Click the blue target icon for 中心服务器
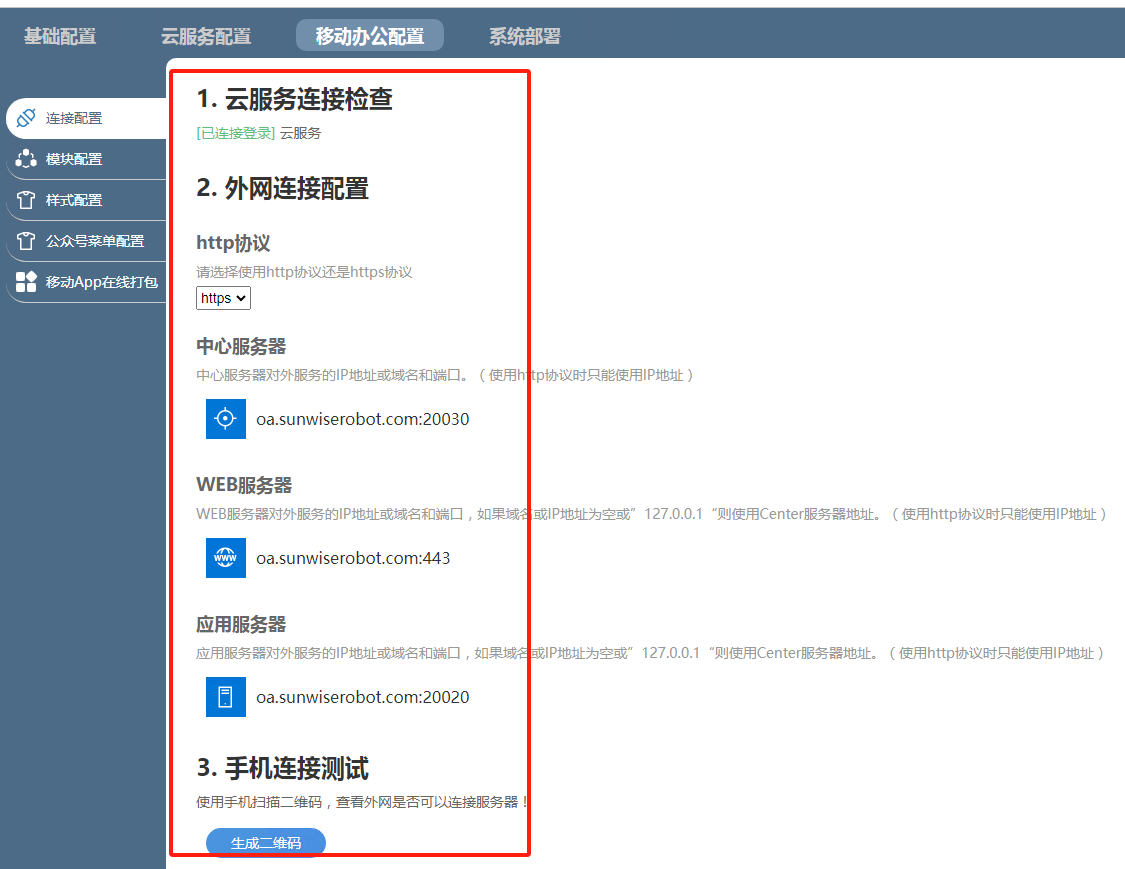 225,418
